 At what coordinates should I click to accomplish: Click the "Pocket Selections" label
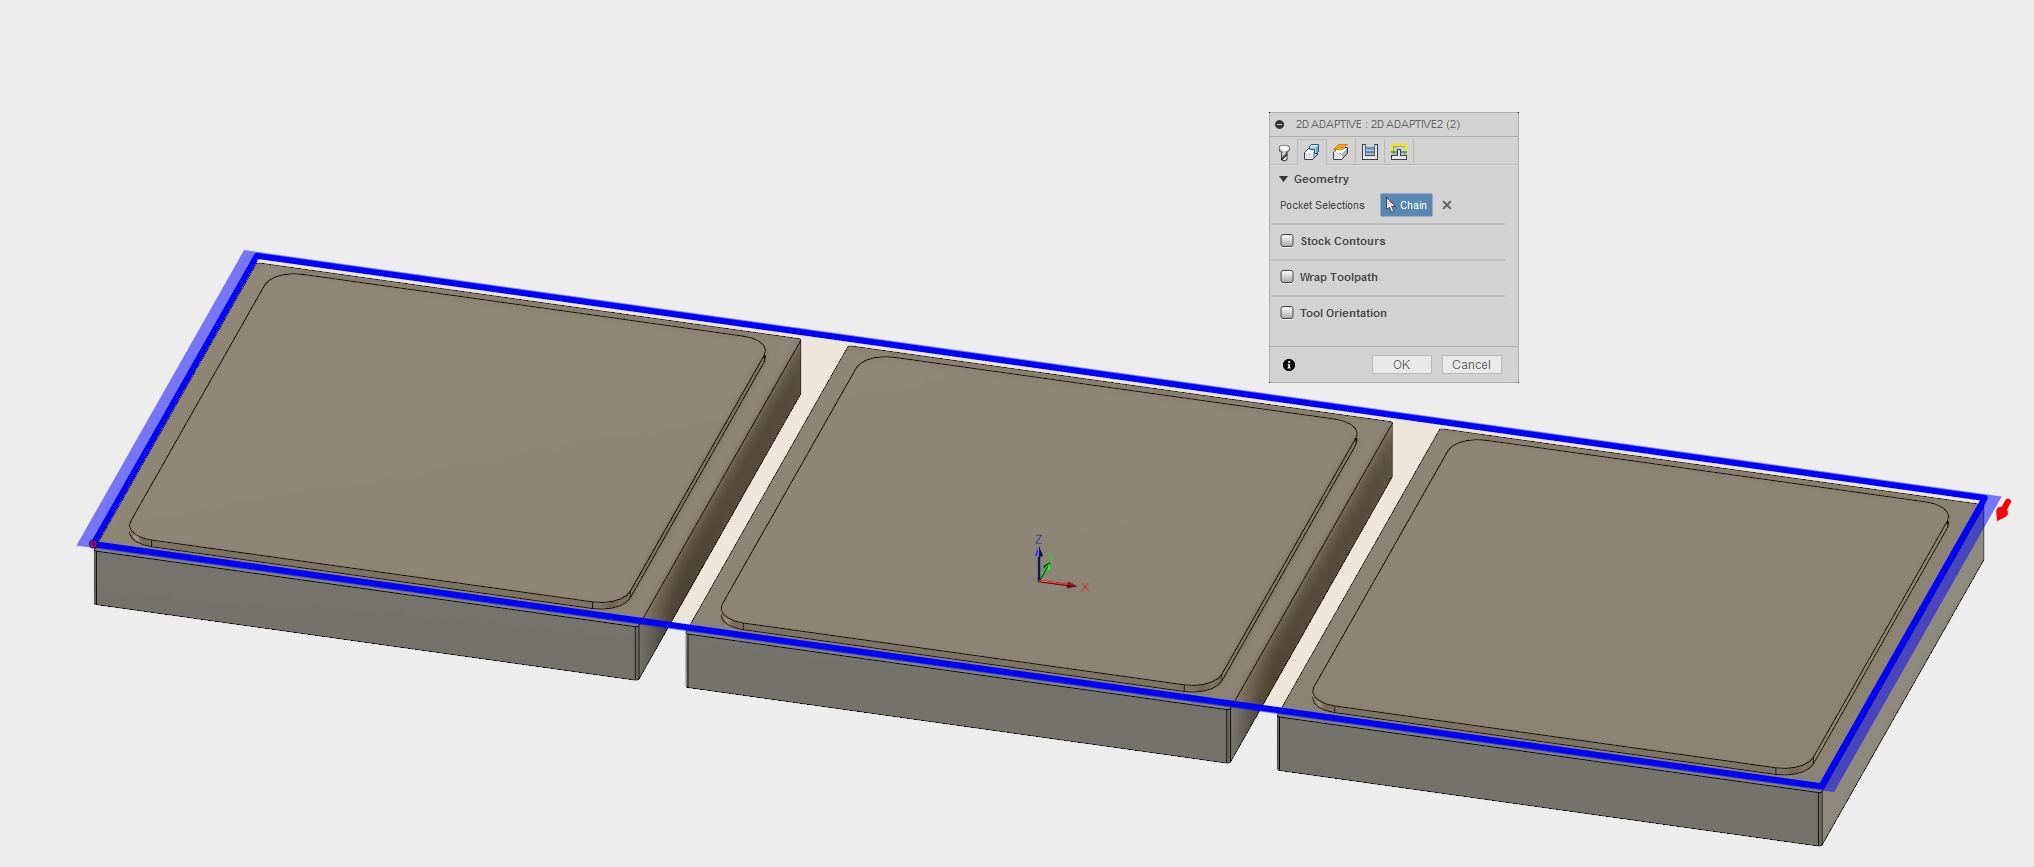(x=1322, y=205)
